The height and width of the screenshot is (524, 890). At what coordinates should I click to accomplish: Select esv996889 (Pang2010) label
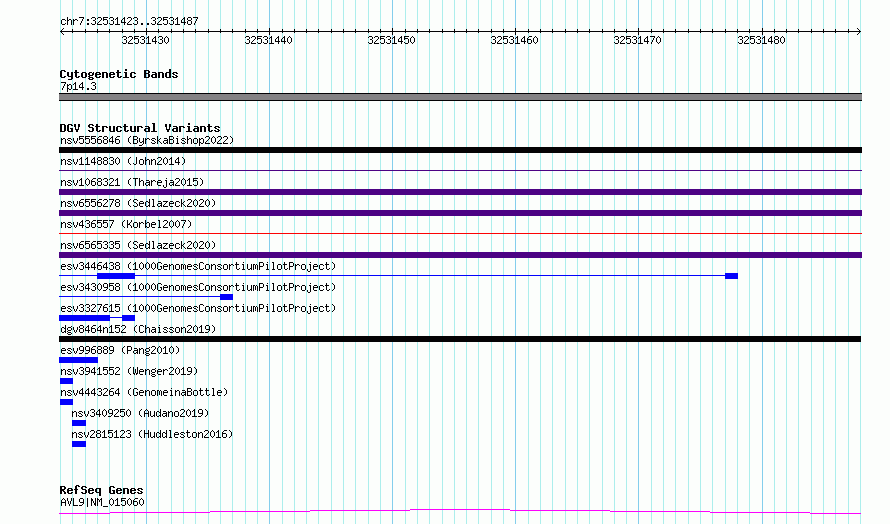coord(120,350)
